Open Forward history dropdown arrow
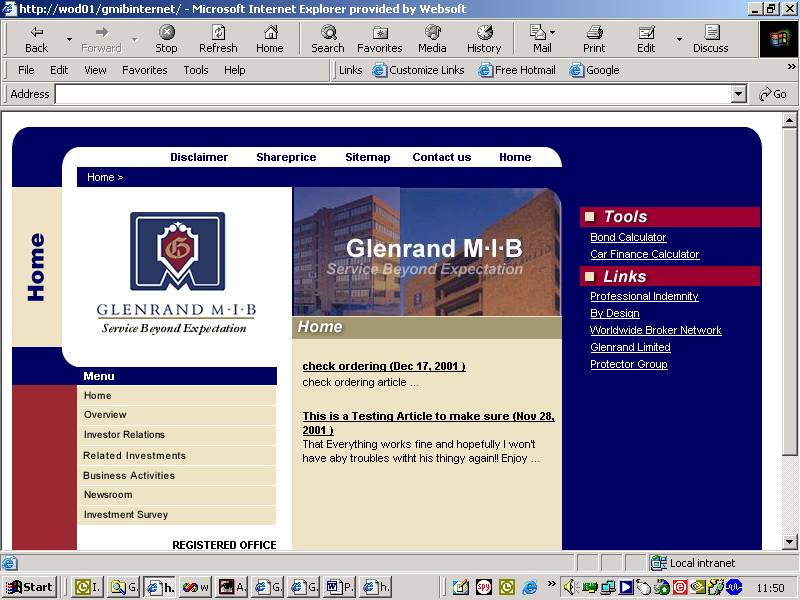Image resolution: width=800 pixels, height=600 pixels. 134,39
